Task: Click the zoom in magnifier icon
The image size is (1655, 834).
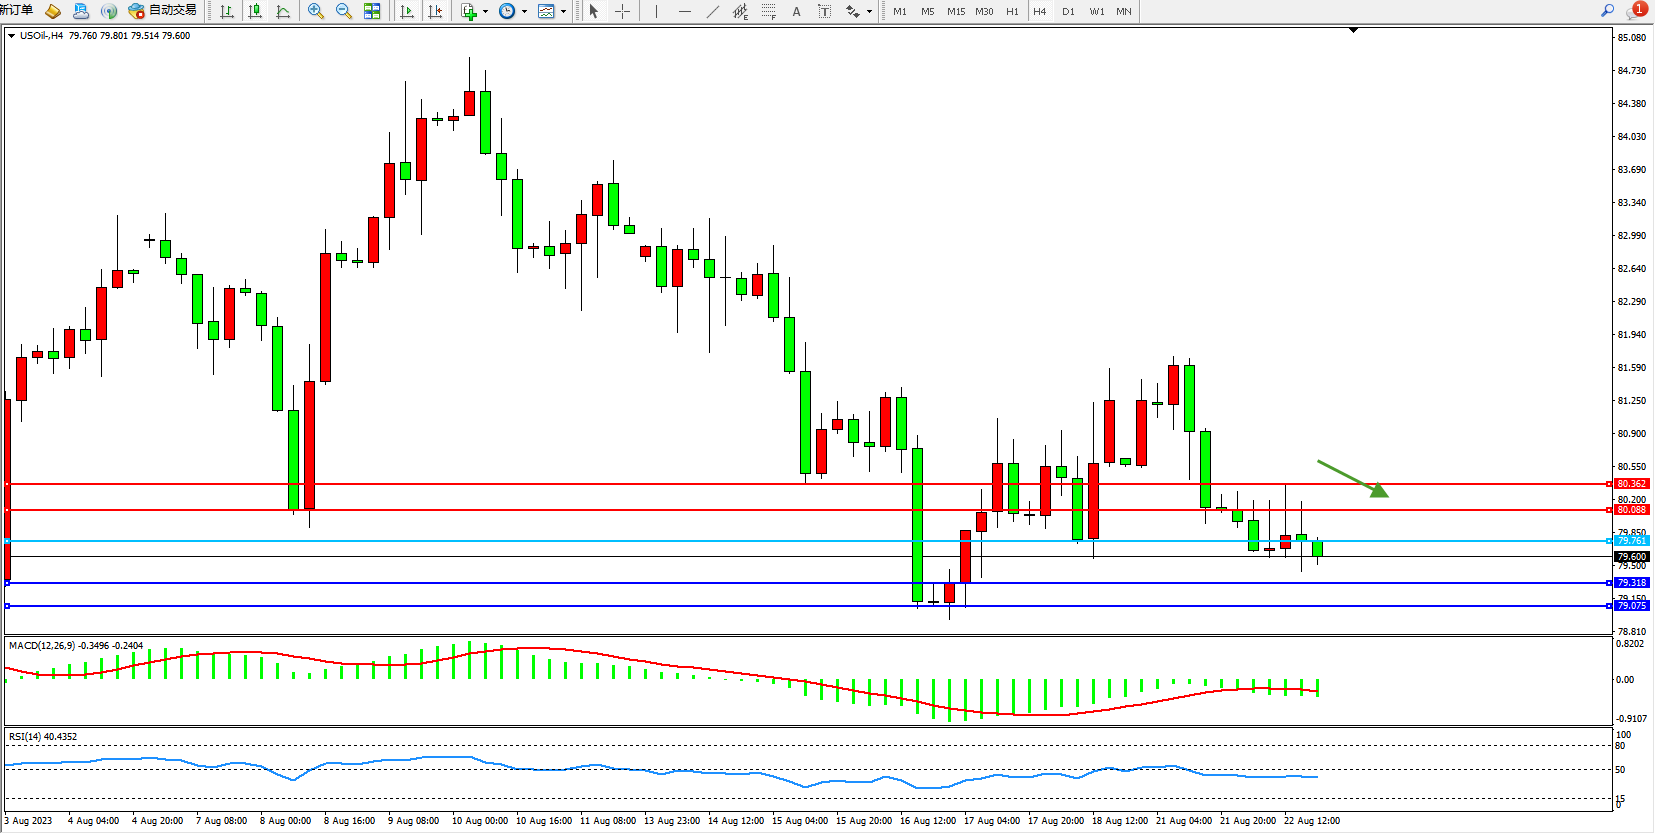Action: [316, 11]
